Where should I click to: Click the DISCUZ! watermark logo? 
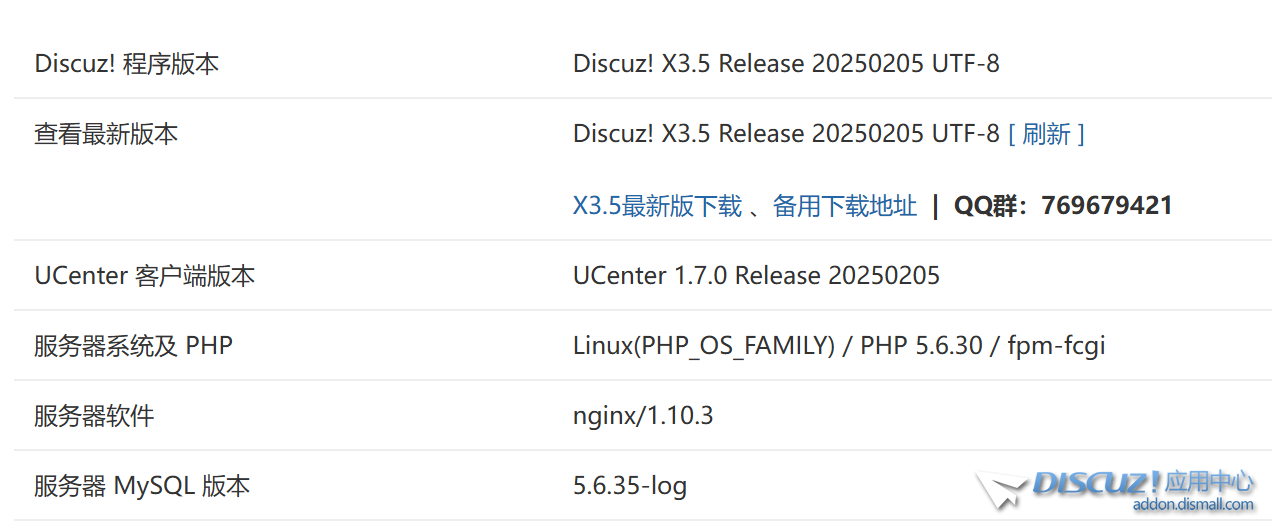pos(1097,483)
